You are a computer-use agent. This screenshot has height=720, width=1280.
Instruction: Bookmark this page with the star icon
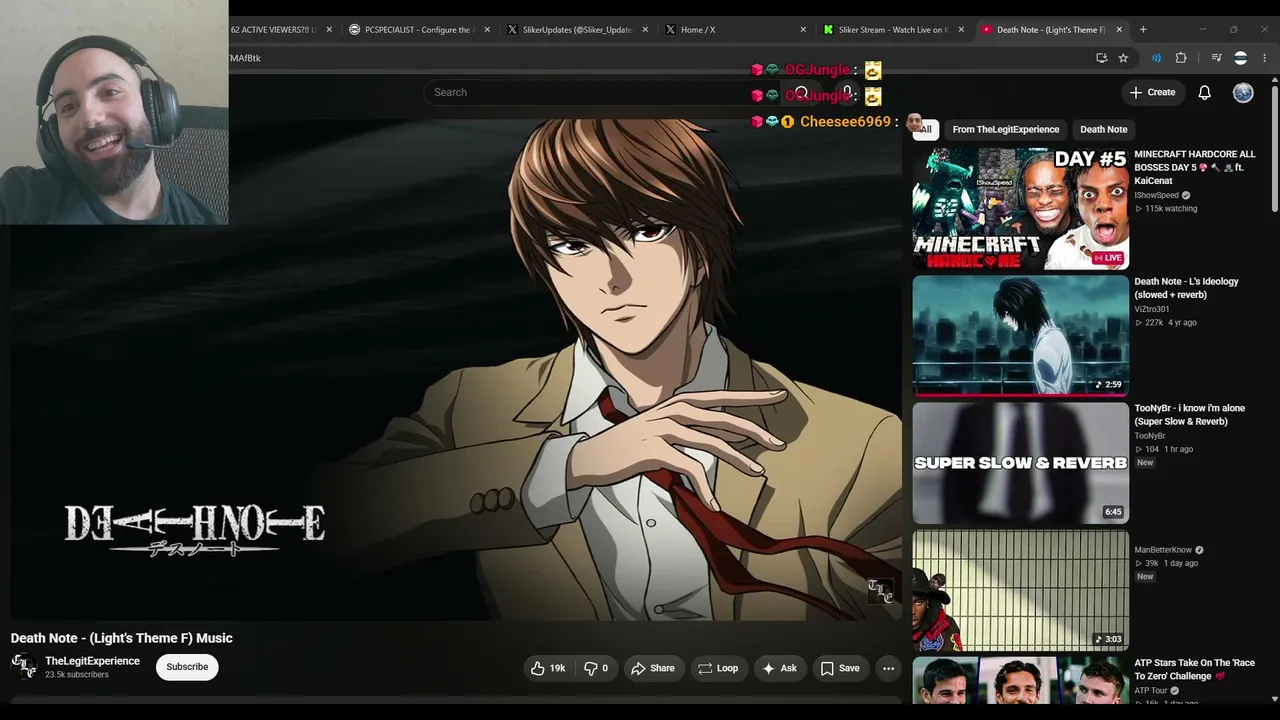(x=1123, y=58)
